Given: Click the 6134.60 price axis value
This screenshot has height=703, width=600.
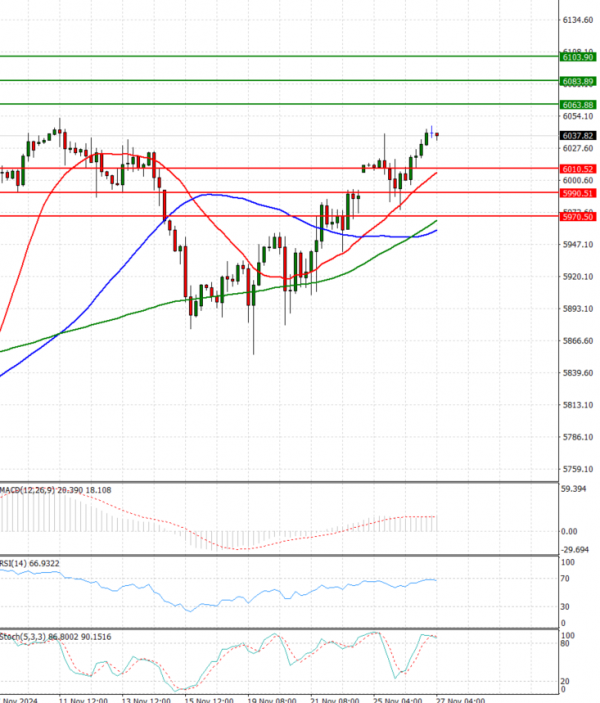Looking at the screenshot, I should [x=578, y=20].
